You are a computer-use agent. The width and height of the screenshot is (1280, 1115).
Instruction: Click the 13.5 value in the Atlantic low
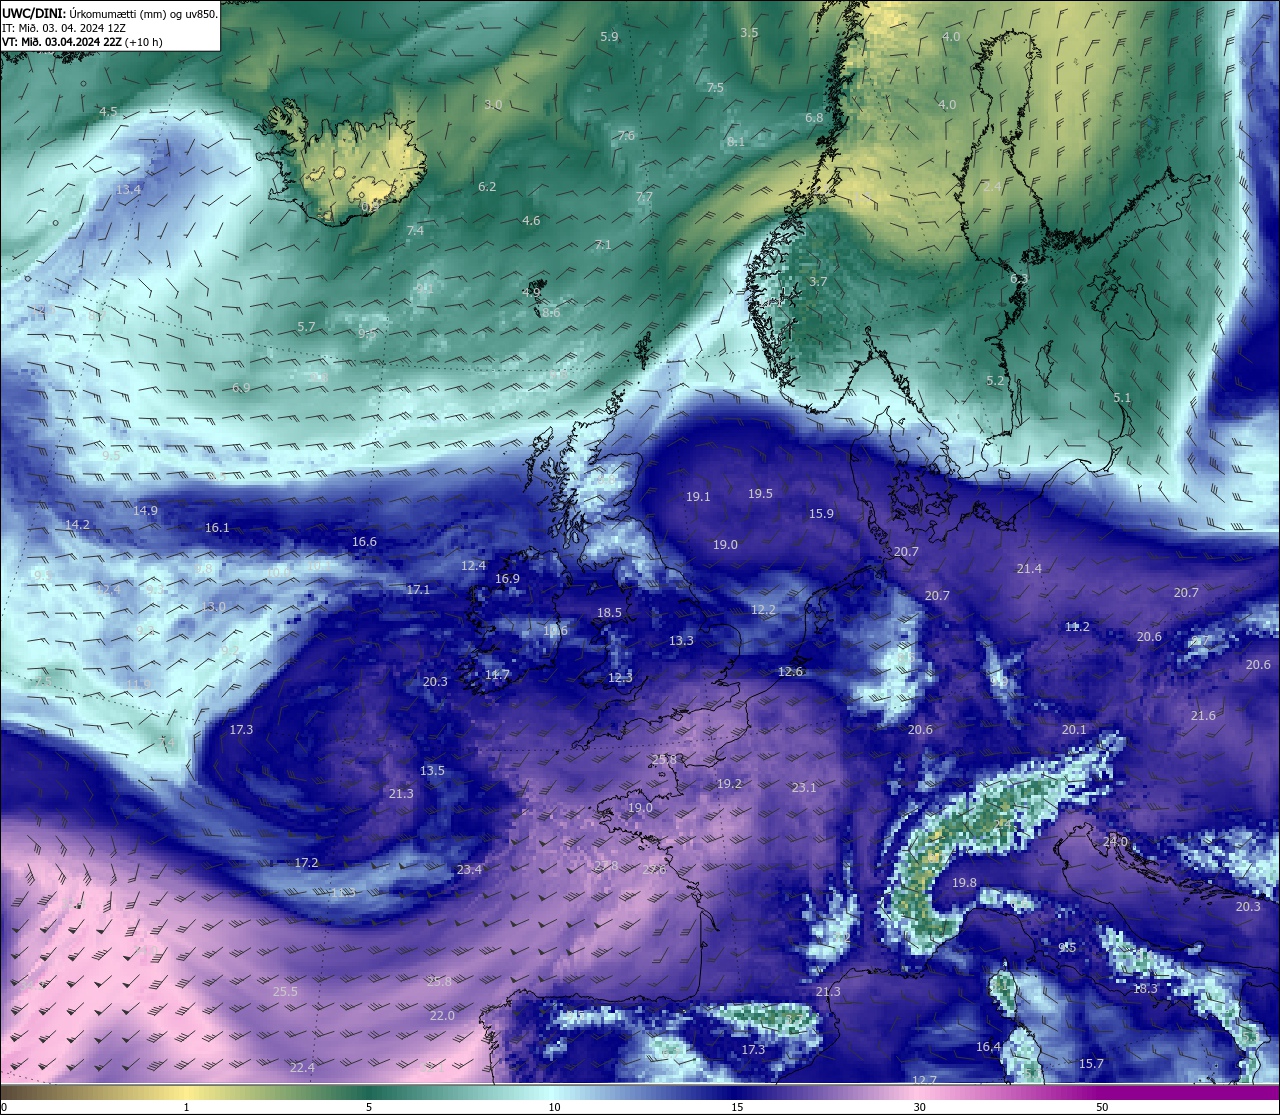click(432, 770)
